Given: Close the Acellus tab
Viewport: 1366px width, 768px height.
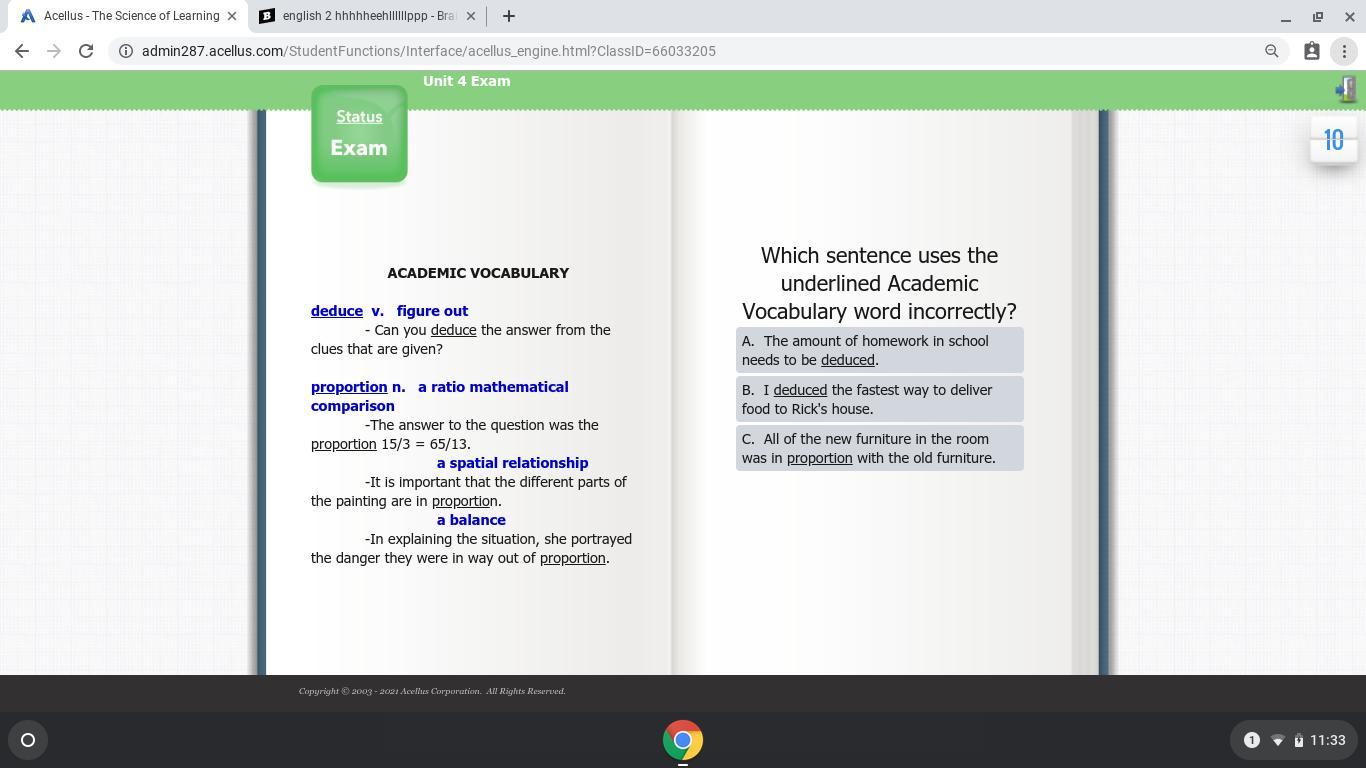Looking at the screenshot, I should pos(232,16).
